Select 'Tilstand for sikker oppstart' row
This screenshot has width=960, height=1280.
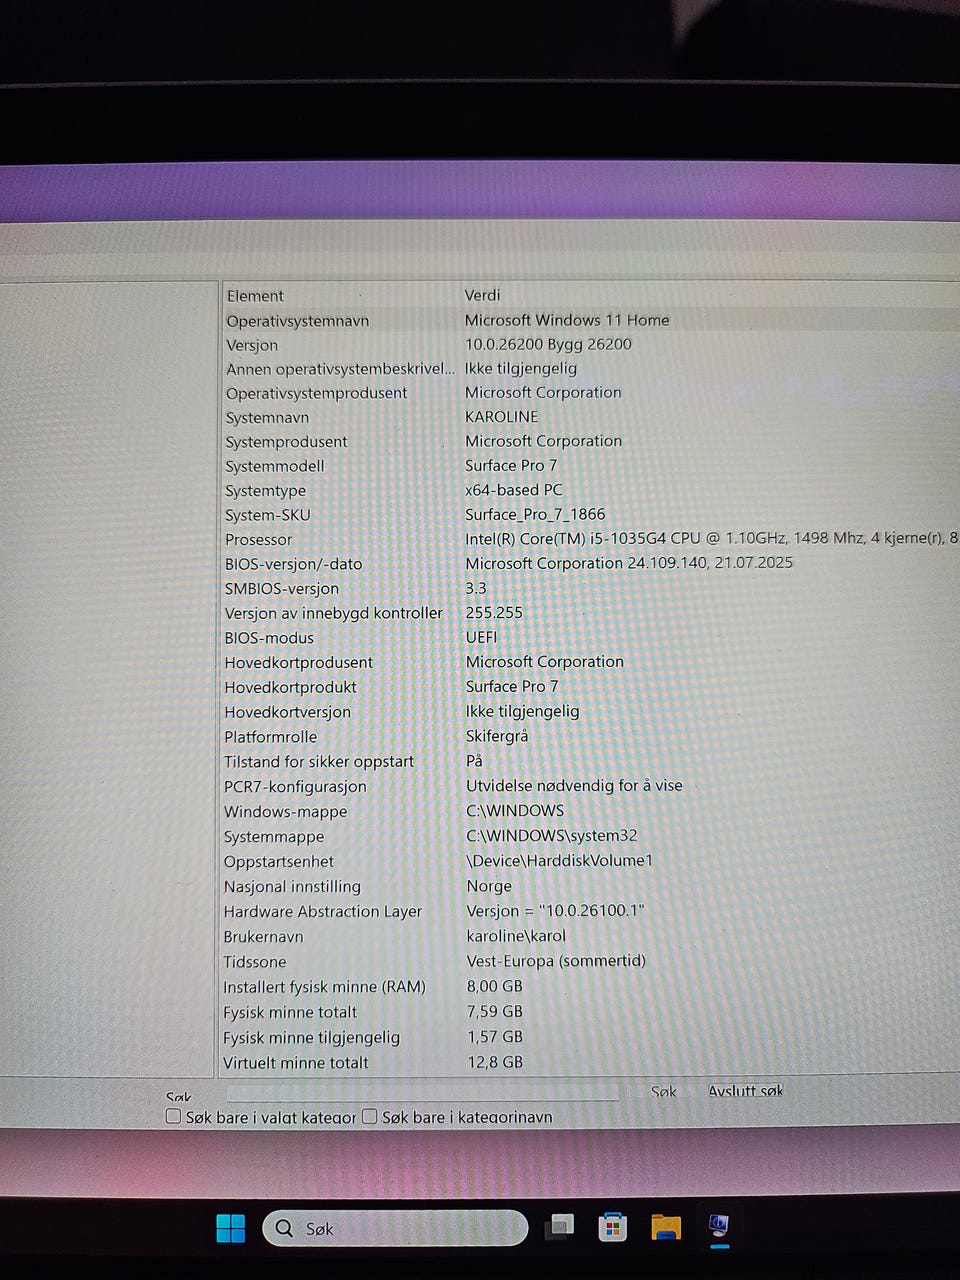pyautogui.click(x=591, y=761)
